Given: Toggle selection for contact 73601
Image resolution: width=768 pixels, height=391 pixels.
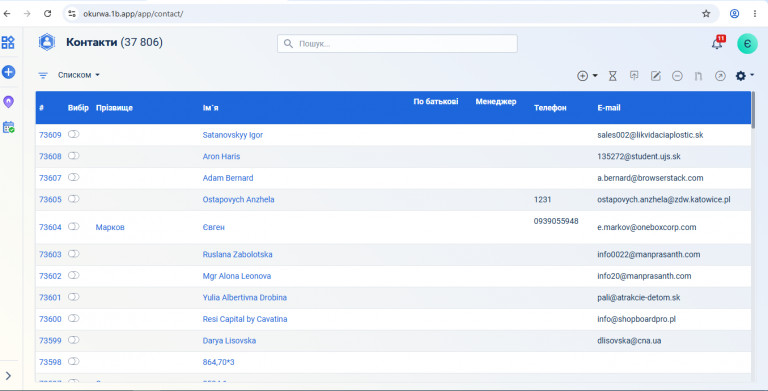Looking at the screenshot, I should coord(73,297).
